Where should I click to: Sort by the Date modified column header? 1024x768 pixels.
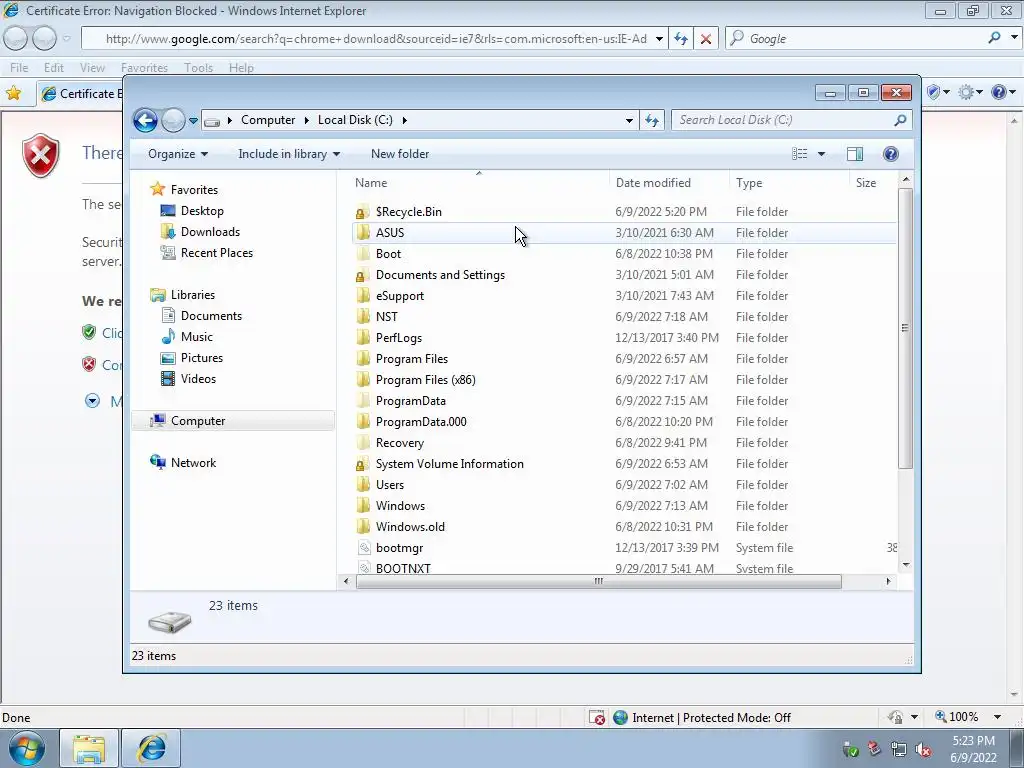(669, 183)
